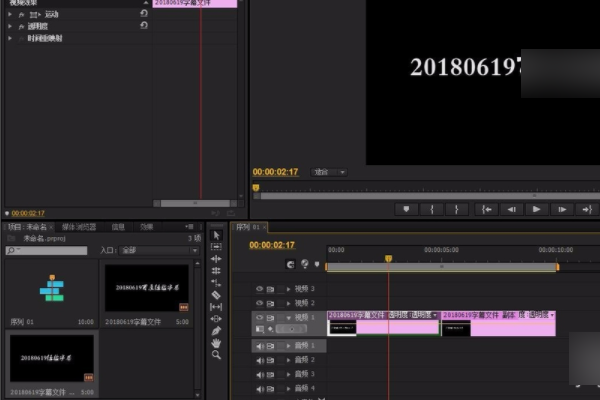Select the 序列 01 thumbnail in project bin
Image resolution: width=600 pixels, height=400 pixels.
coord(52,288)
